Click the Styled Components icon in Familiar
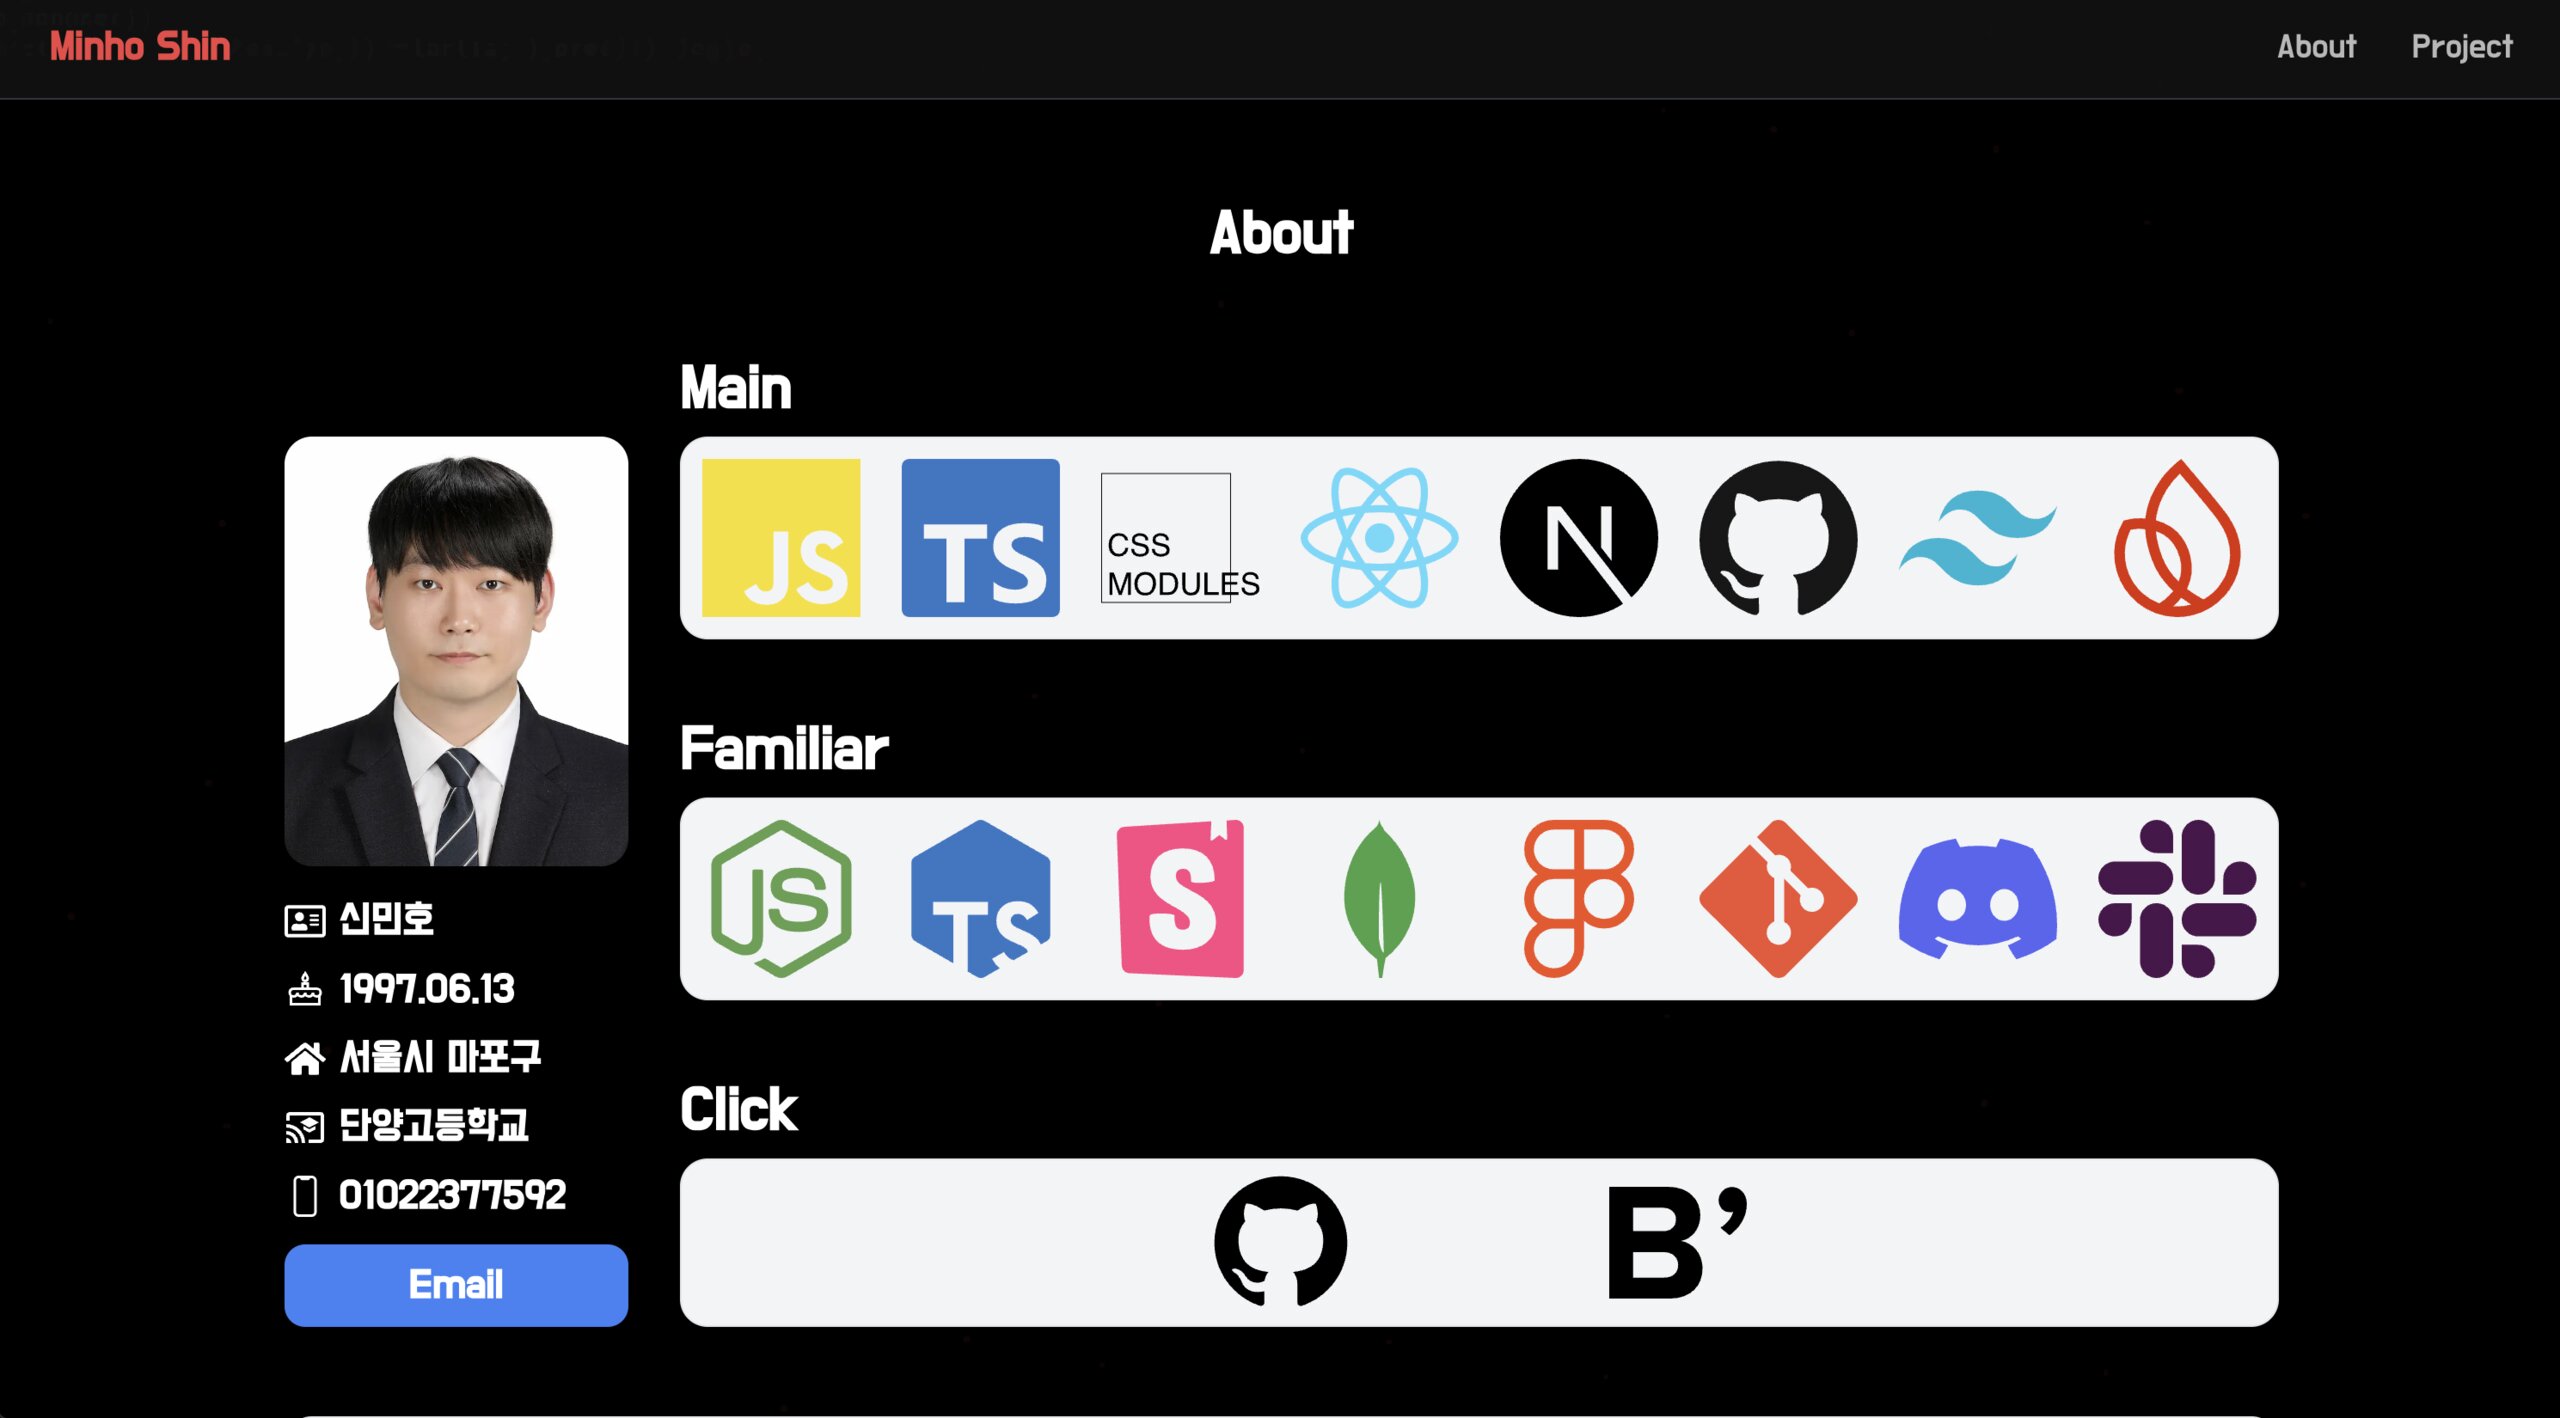This screenshot has height=1418, width=2560. 1180,899
